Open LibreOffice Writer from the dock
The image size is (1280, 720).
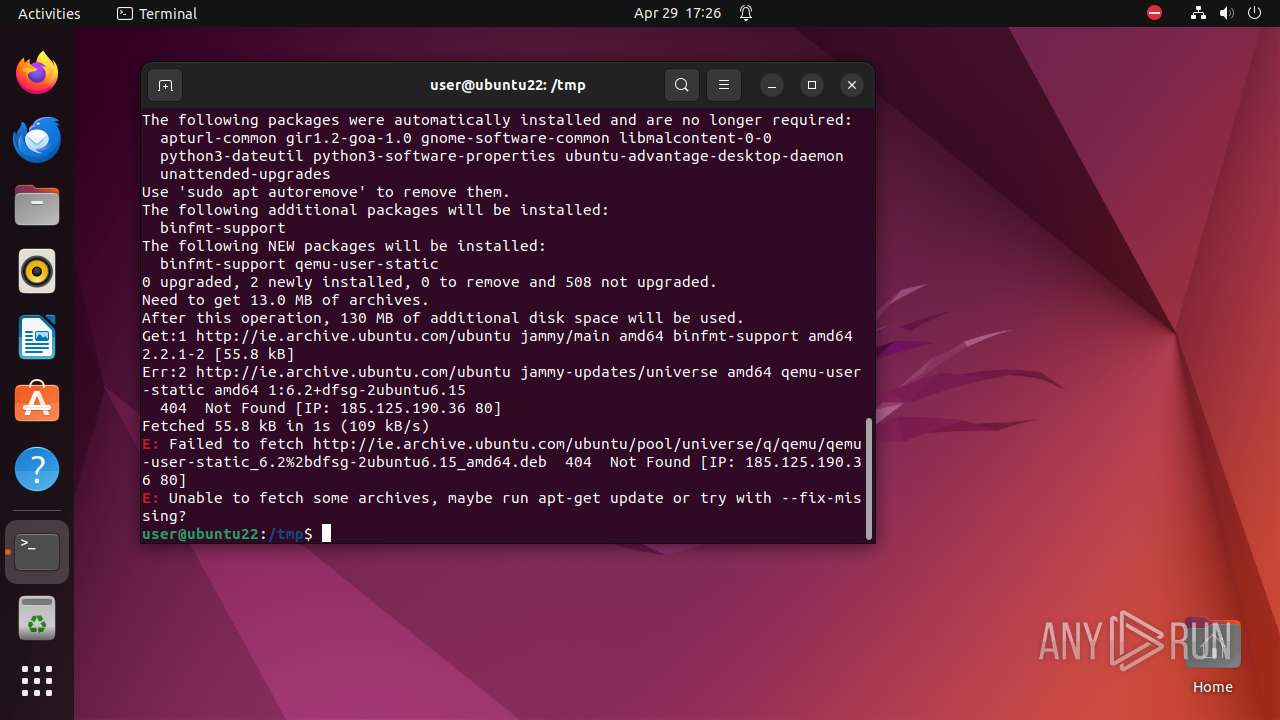tap(37, 337)
